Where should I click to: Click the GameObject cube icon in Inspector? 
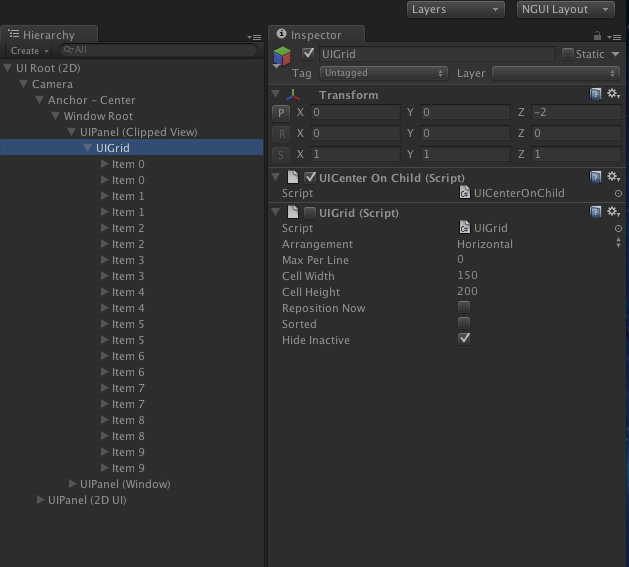282,56
